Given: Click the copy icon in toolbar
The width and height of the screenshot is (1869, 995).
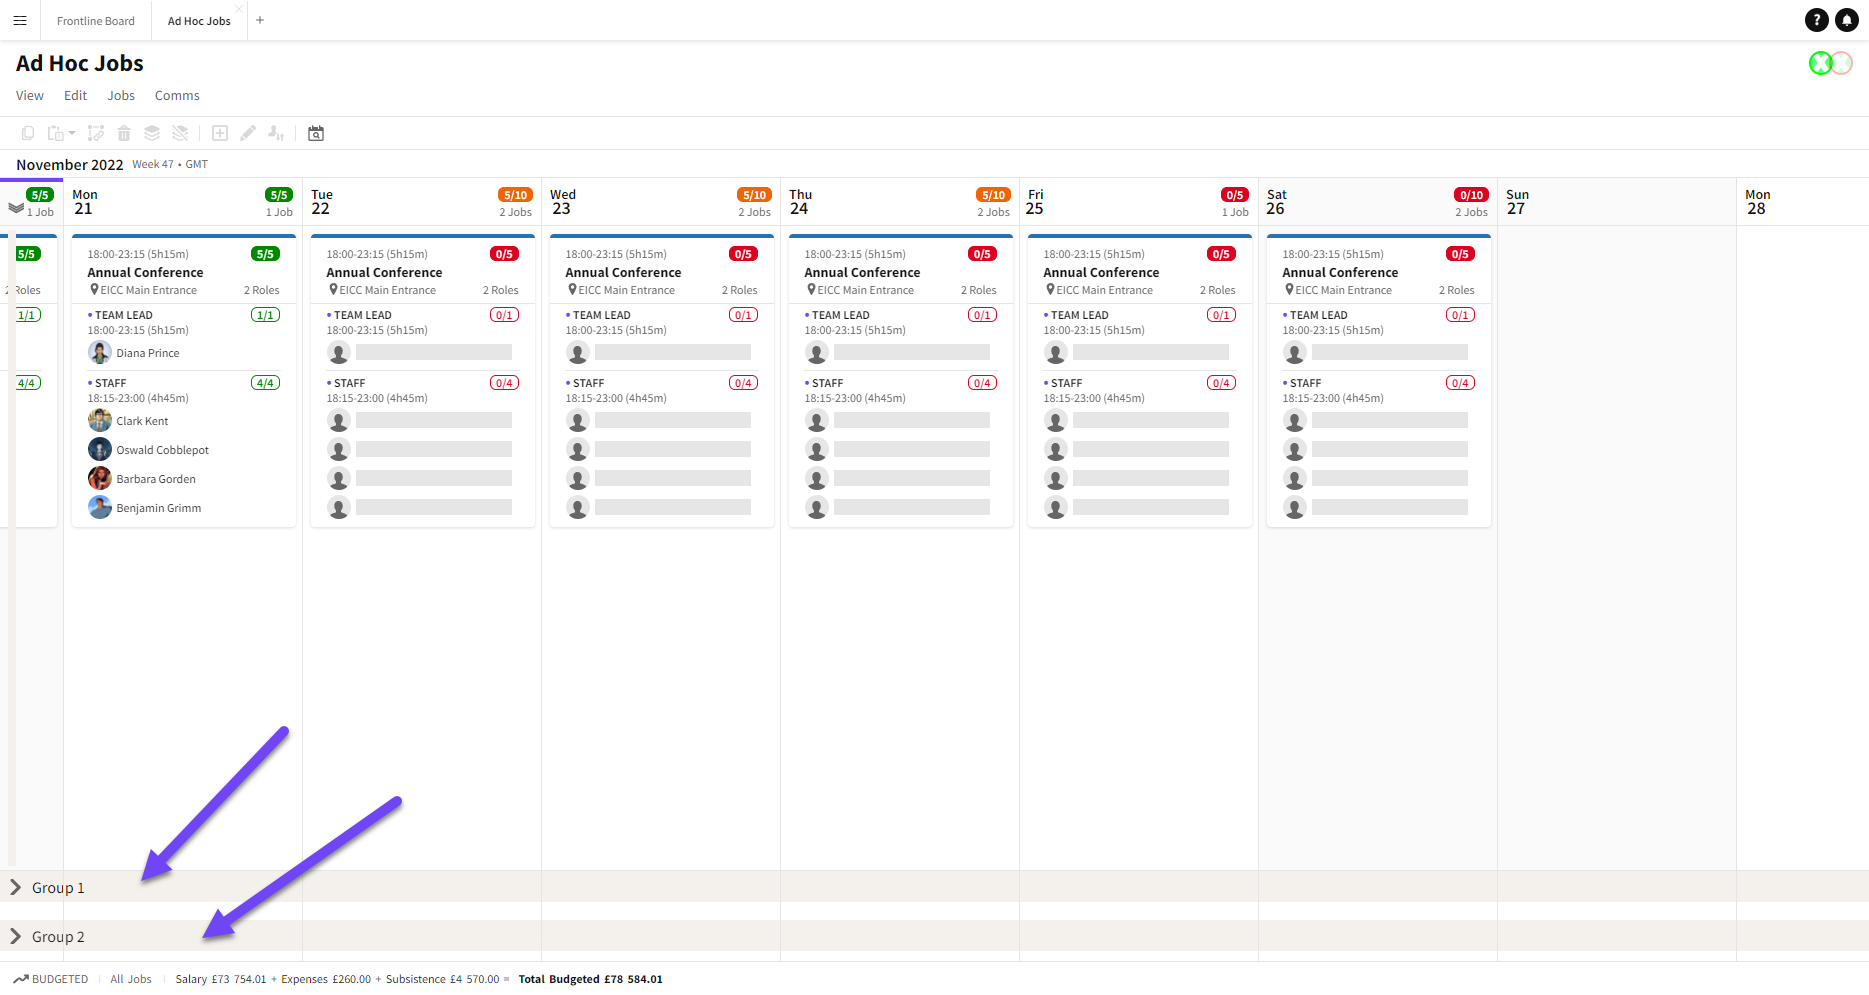Looking at the screenshot, I should point(28,133).
